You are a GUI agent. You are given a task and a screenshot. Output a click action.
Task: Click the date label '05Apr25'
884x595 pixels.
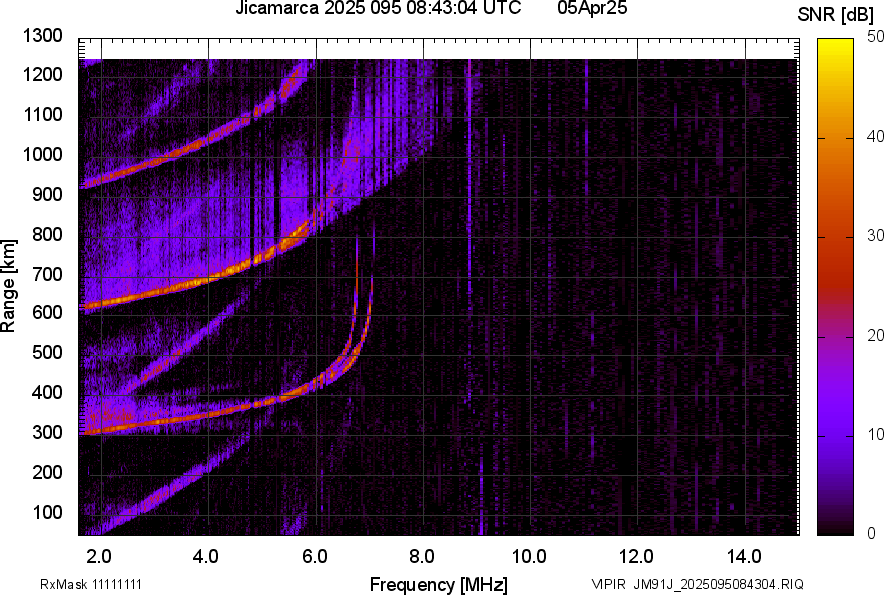(592, 8)
